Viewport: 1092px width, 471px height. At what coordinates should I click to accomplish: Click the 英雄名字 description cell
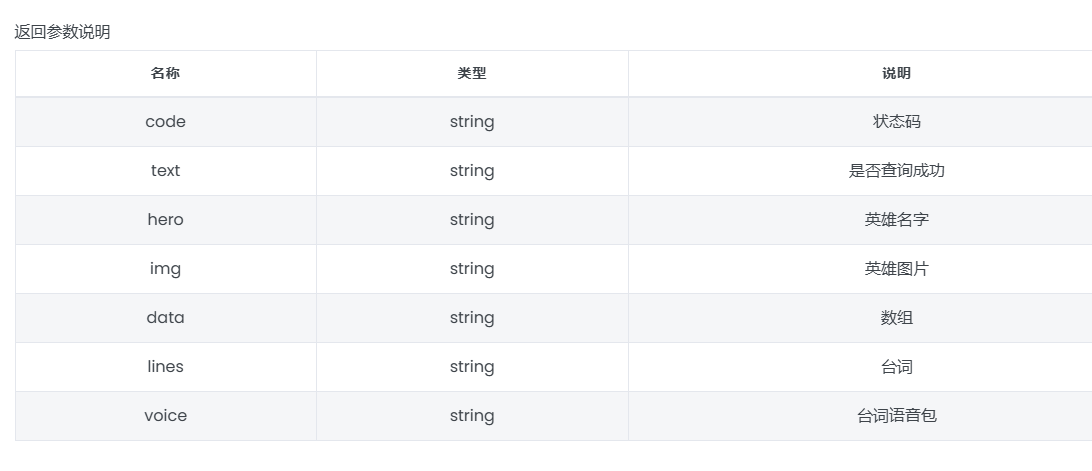pyautogui.click(x=860, y=219)
